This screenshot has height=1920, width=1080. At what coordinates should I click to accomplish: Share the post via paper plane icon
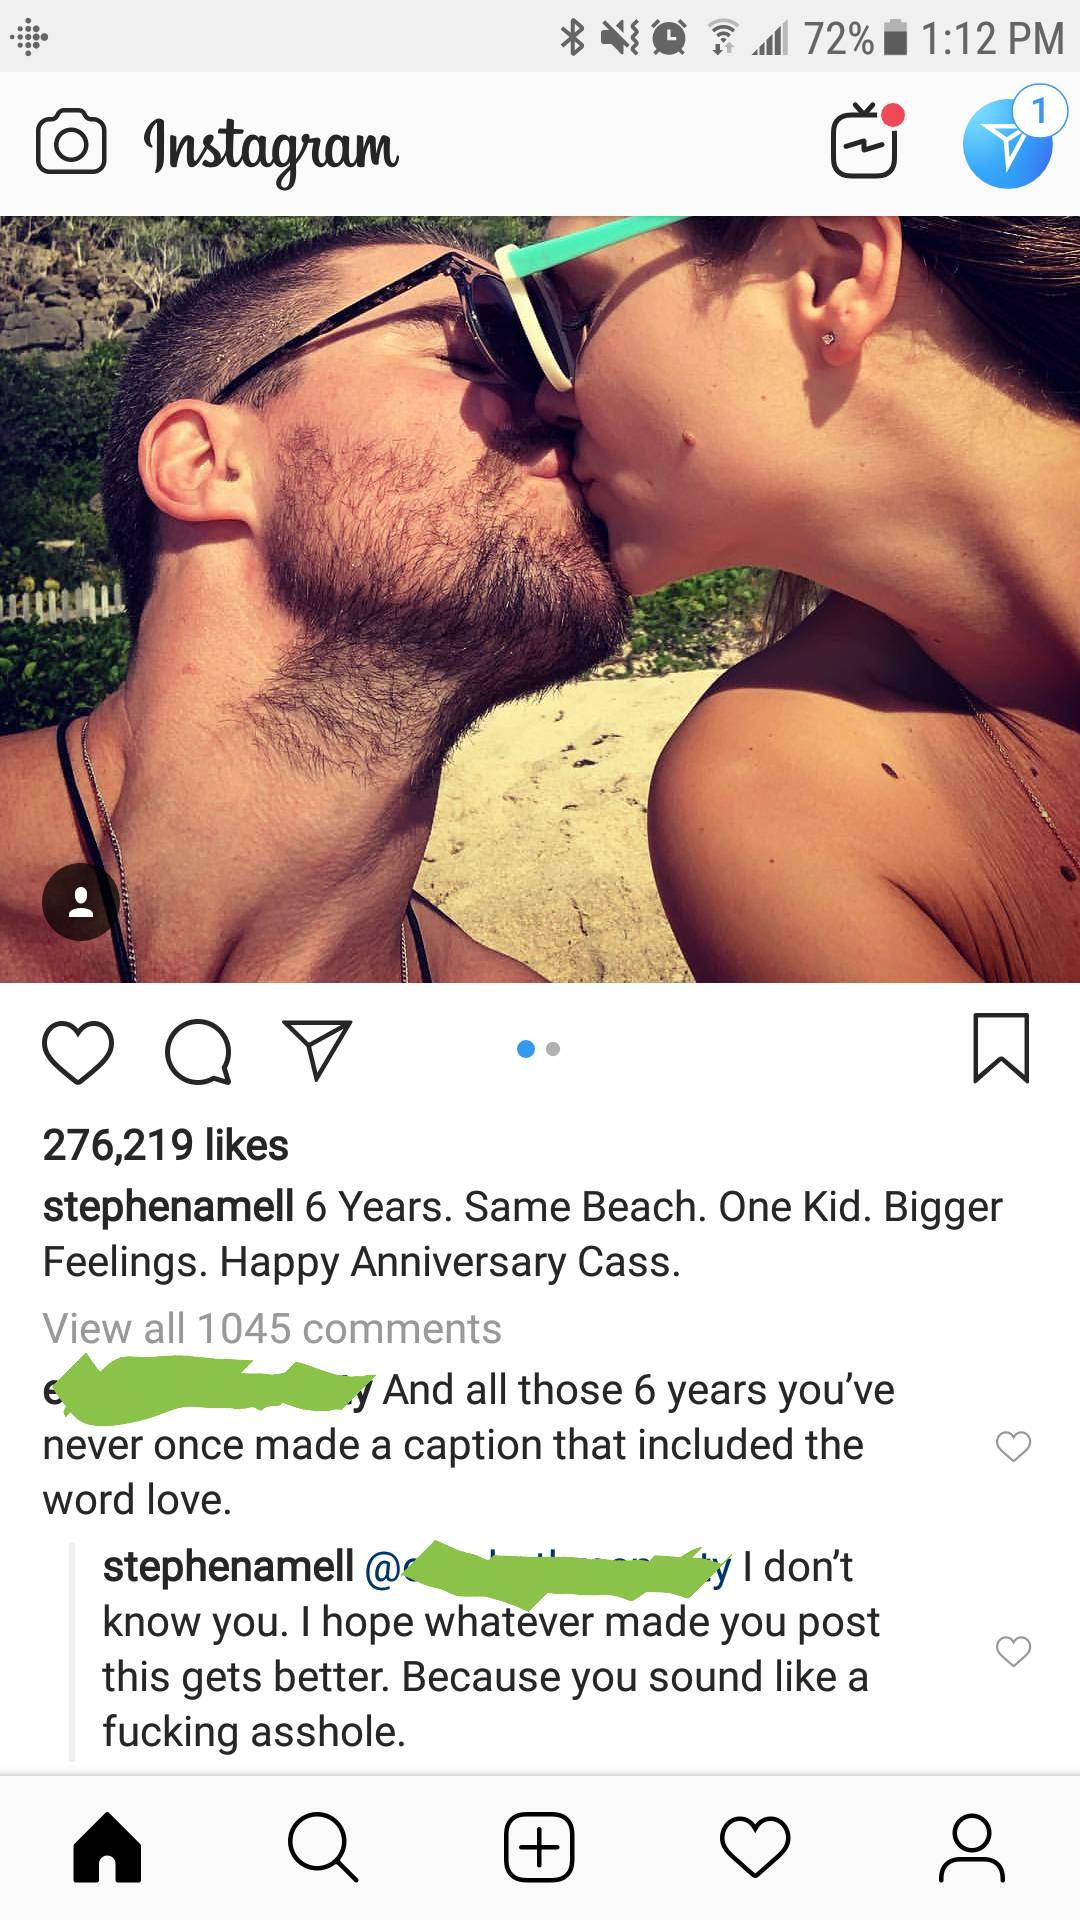coord(317,1049)
